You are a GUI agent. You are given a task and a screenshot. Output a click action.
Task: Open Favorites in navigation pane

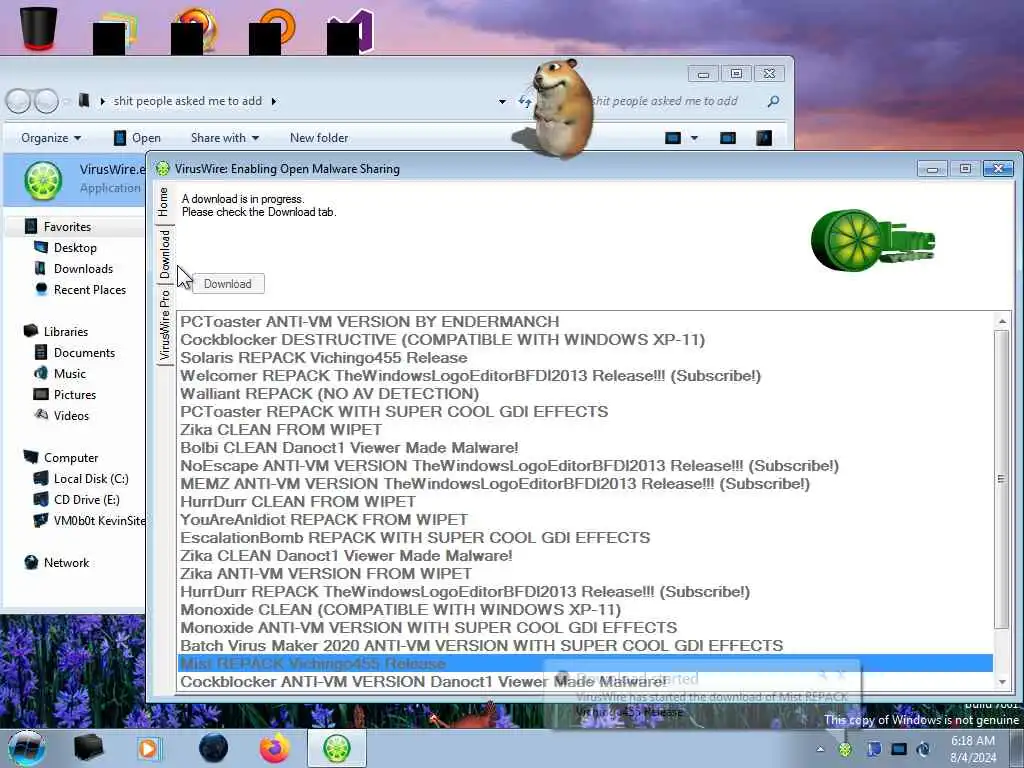[x=67, y=227]
